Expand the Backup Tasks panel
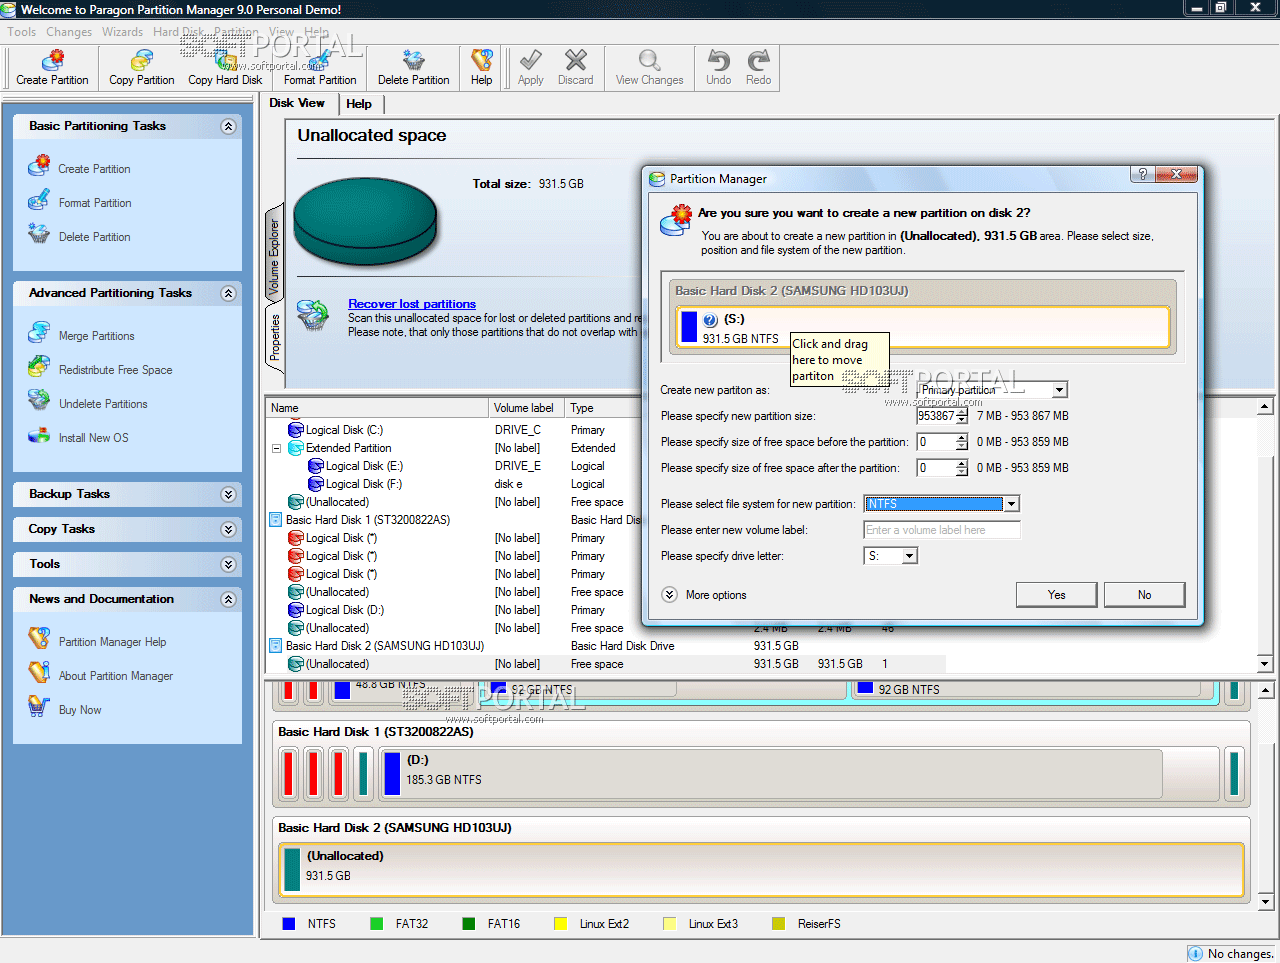 click(x=228, y=494)
